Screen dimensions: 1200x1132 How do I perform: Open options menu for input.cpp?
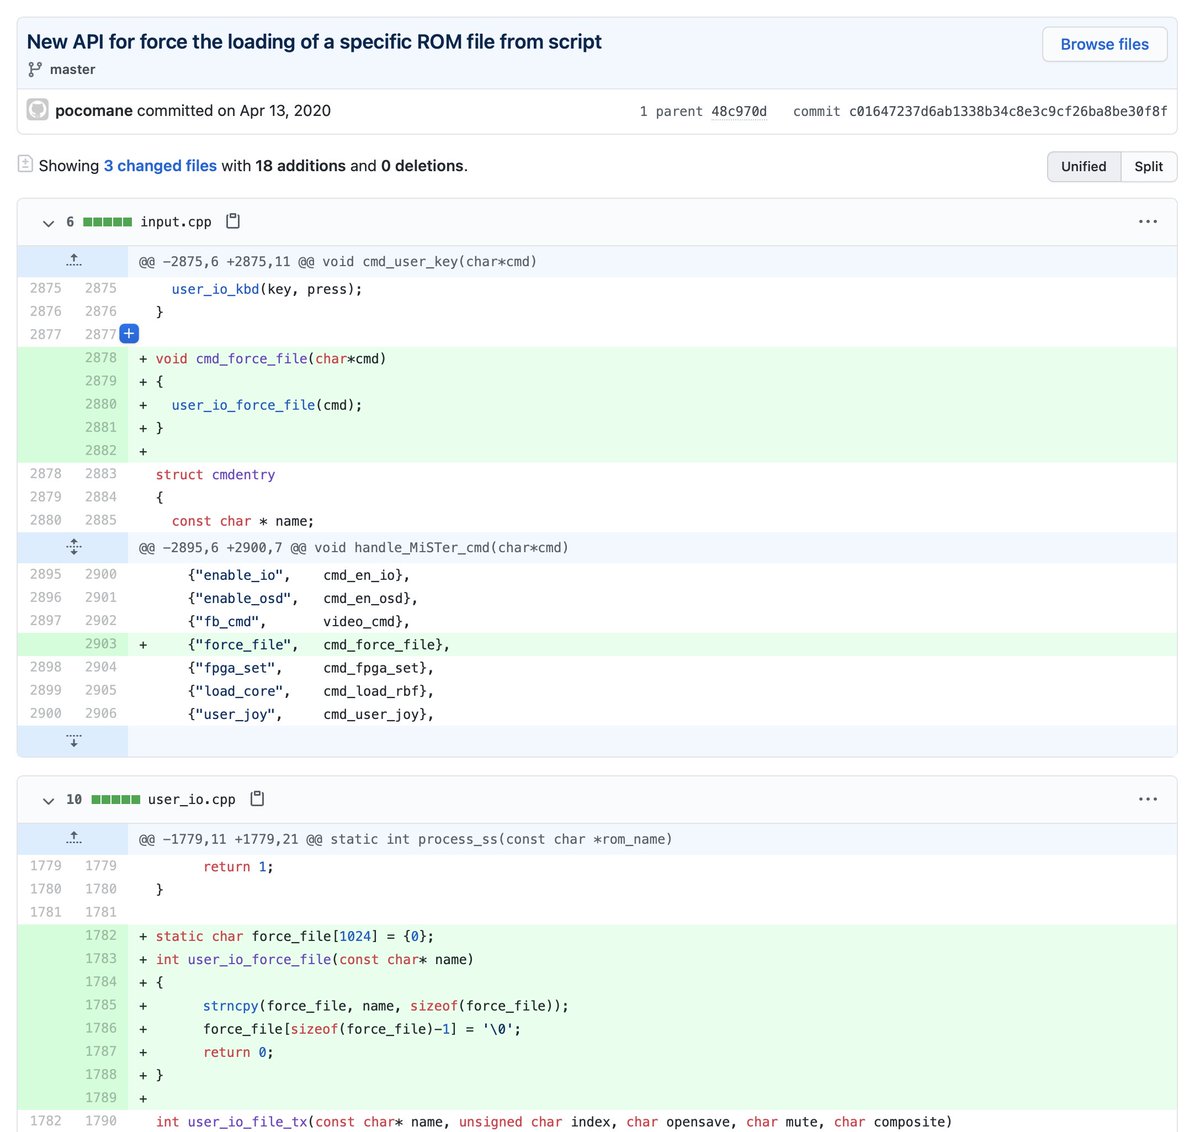(1148, 221)
